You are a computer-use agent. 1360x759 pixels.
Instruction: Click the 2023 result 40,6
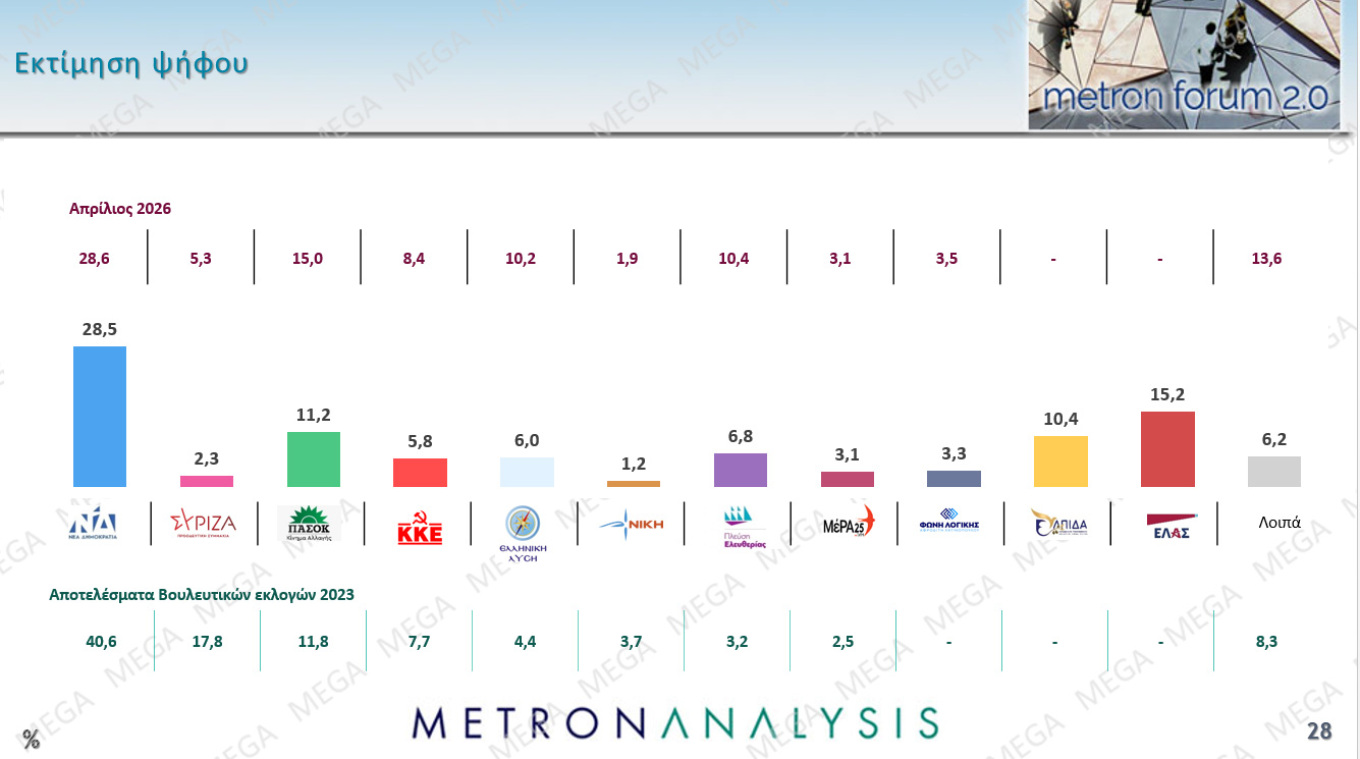click(x=102, y=642)
